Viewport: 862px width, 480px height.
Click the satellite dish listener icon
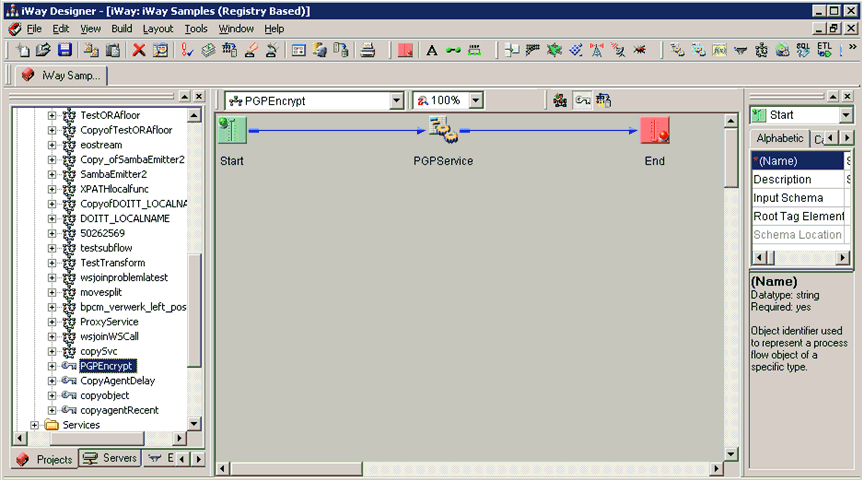coord(618,51)
